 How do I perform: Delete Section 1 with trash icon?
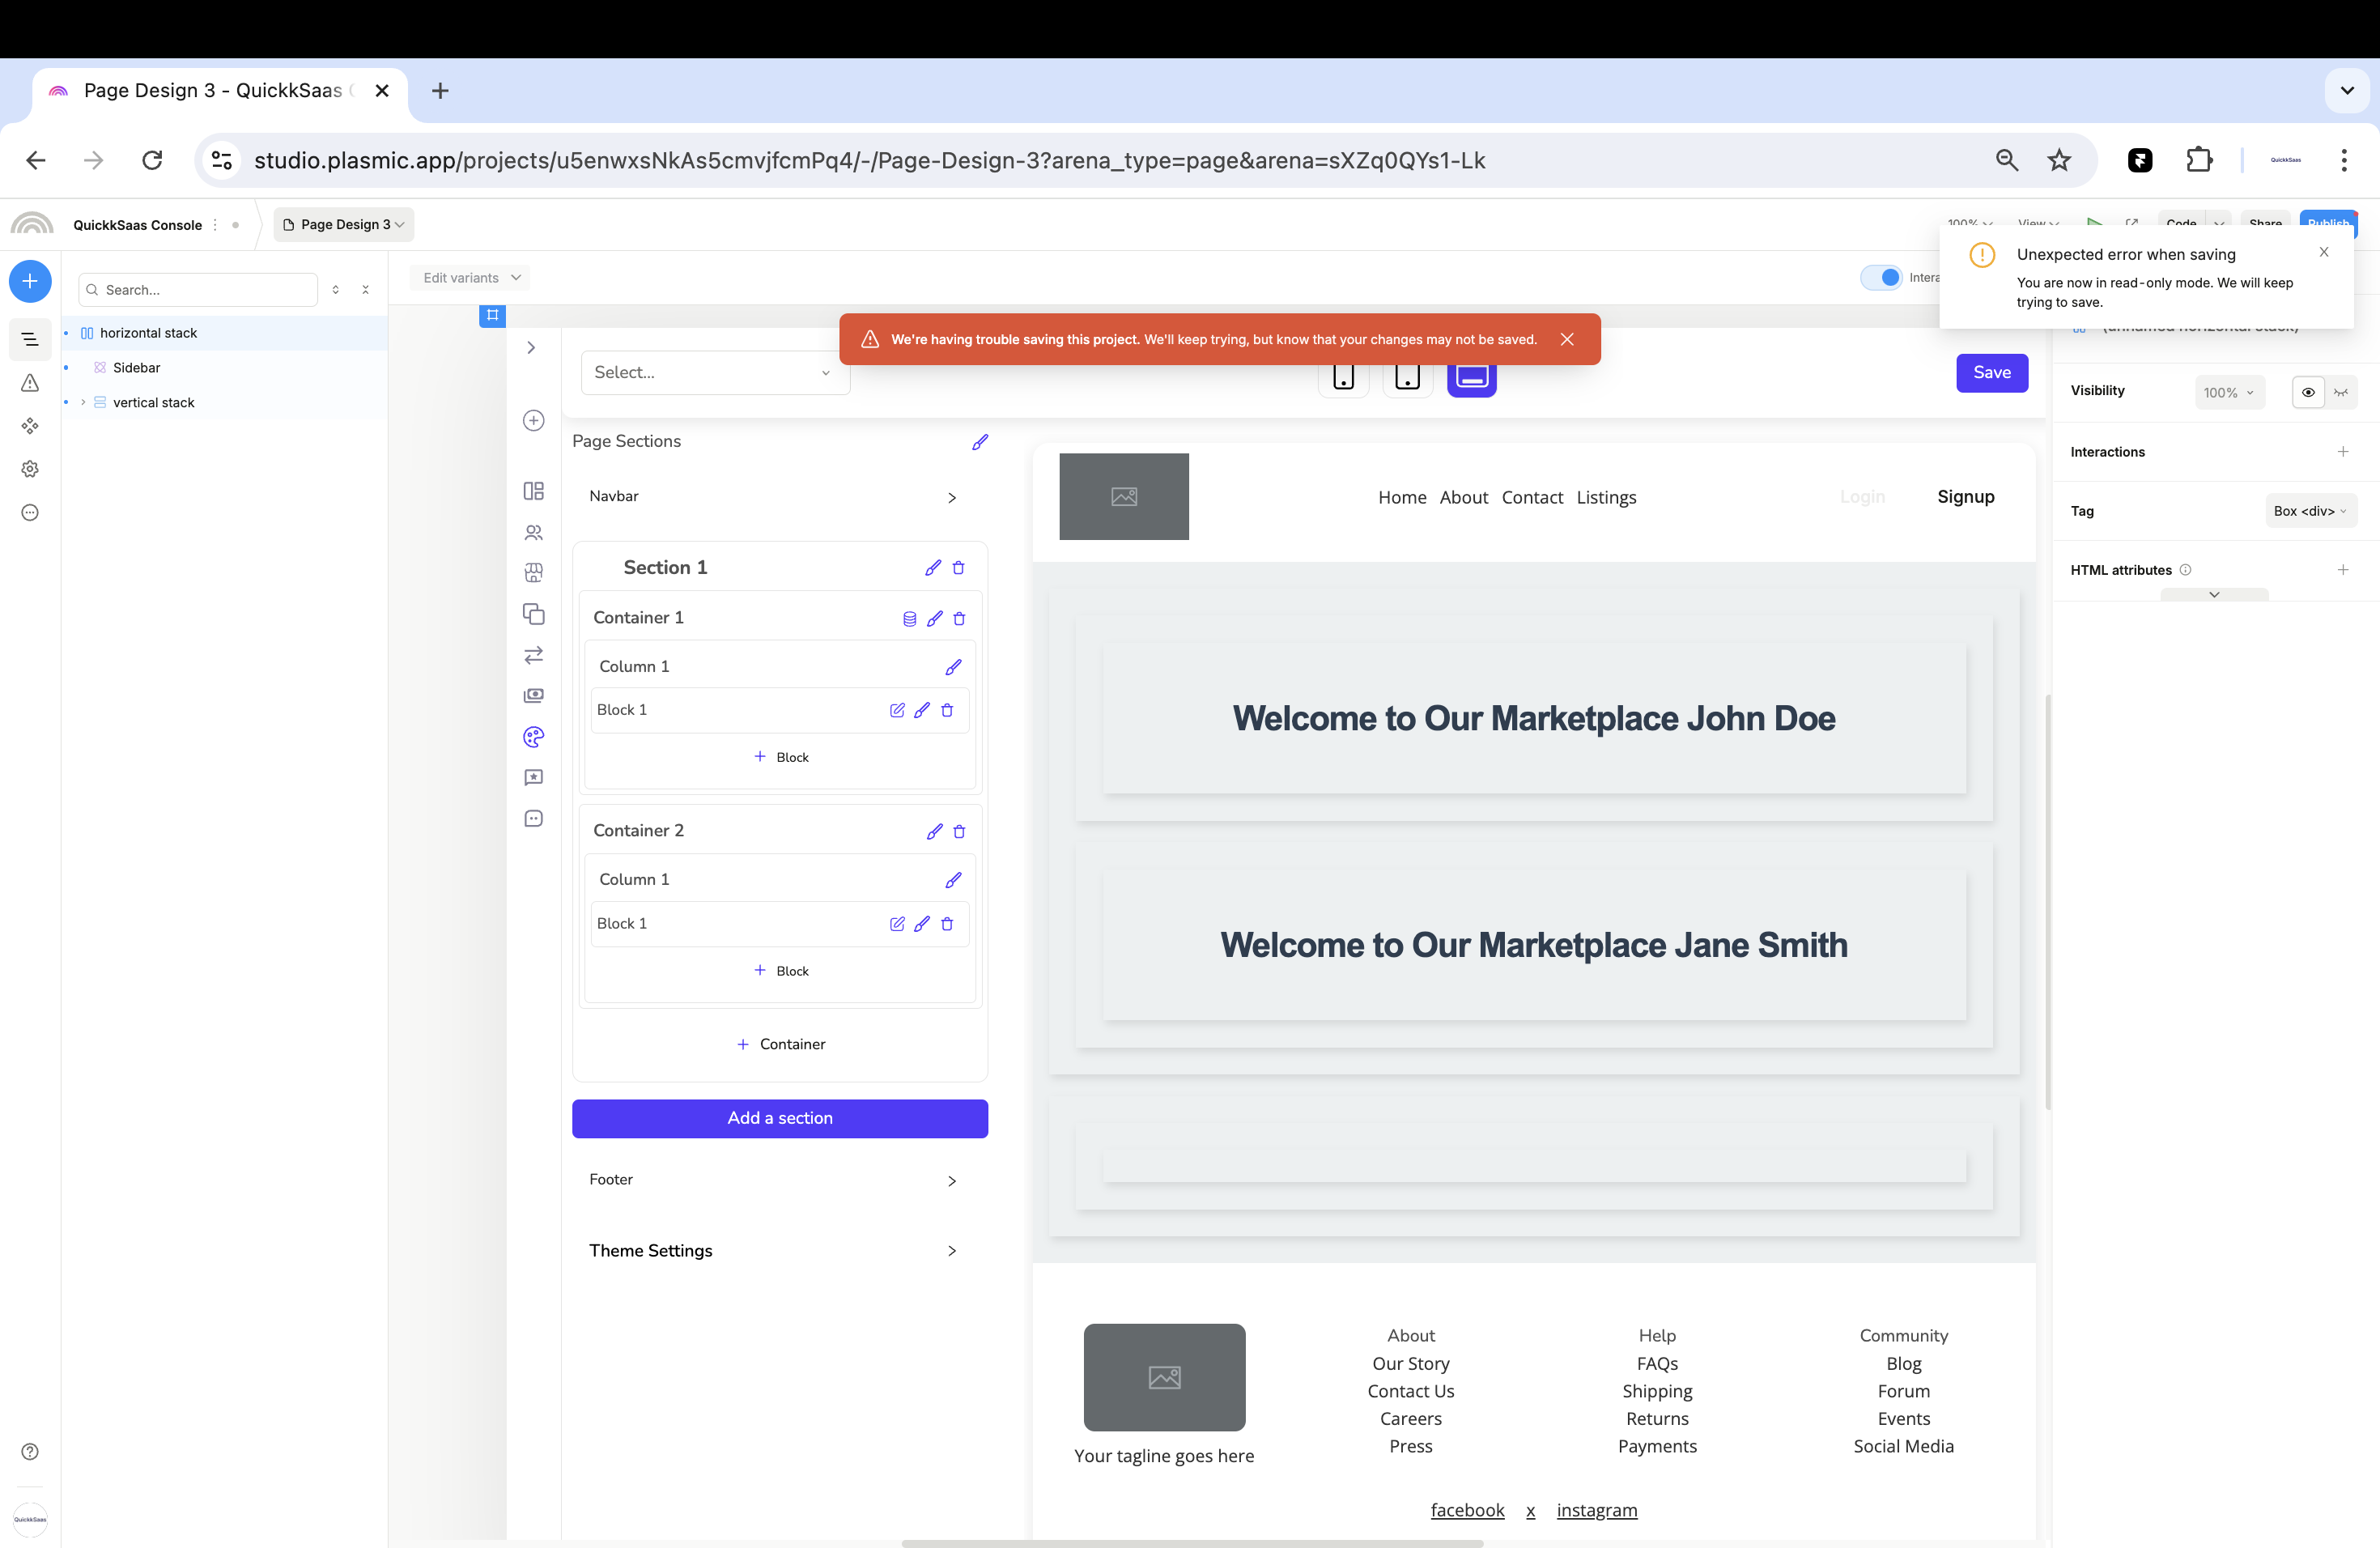tap(958, 568)
